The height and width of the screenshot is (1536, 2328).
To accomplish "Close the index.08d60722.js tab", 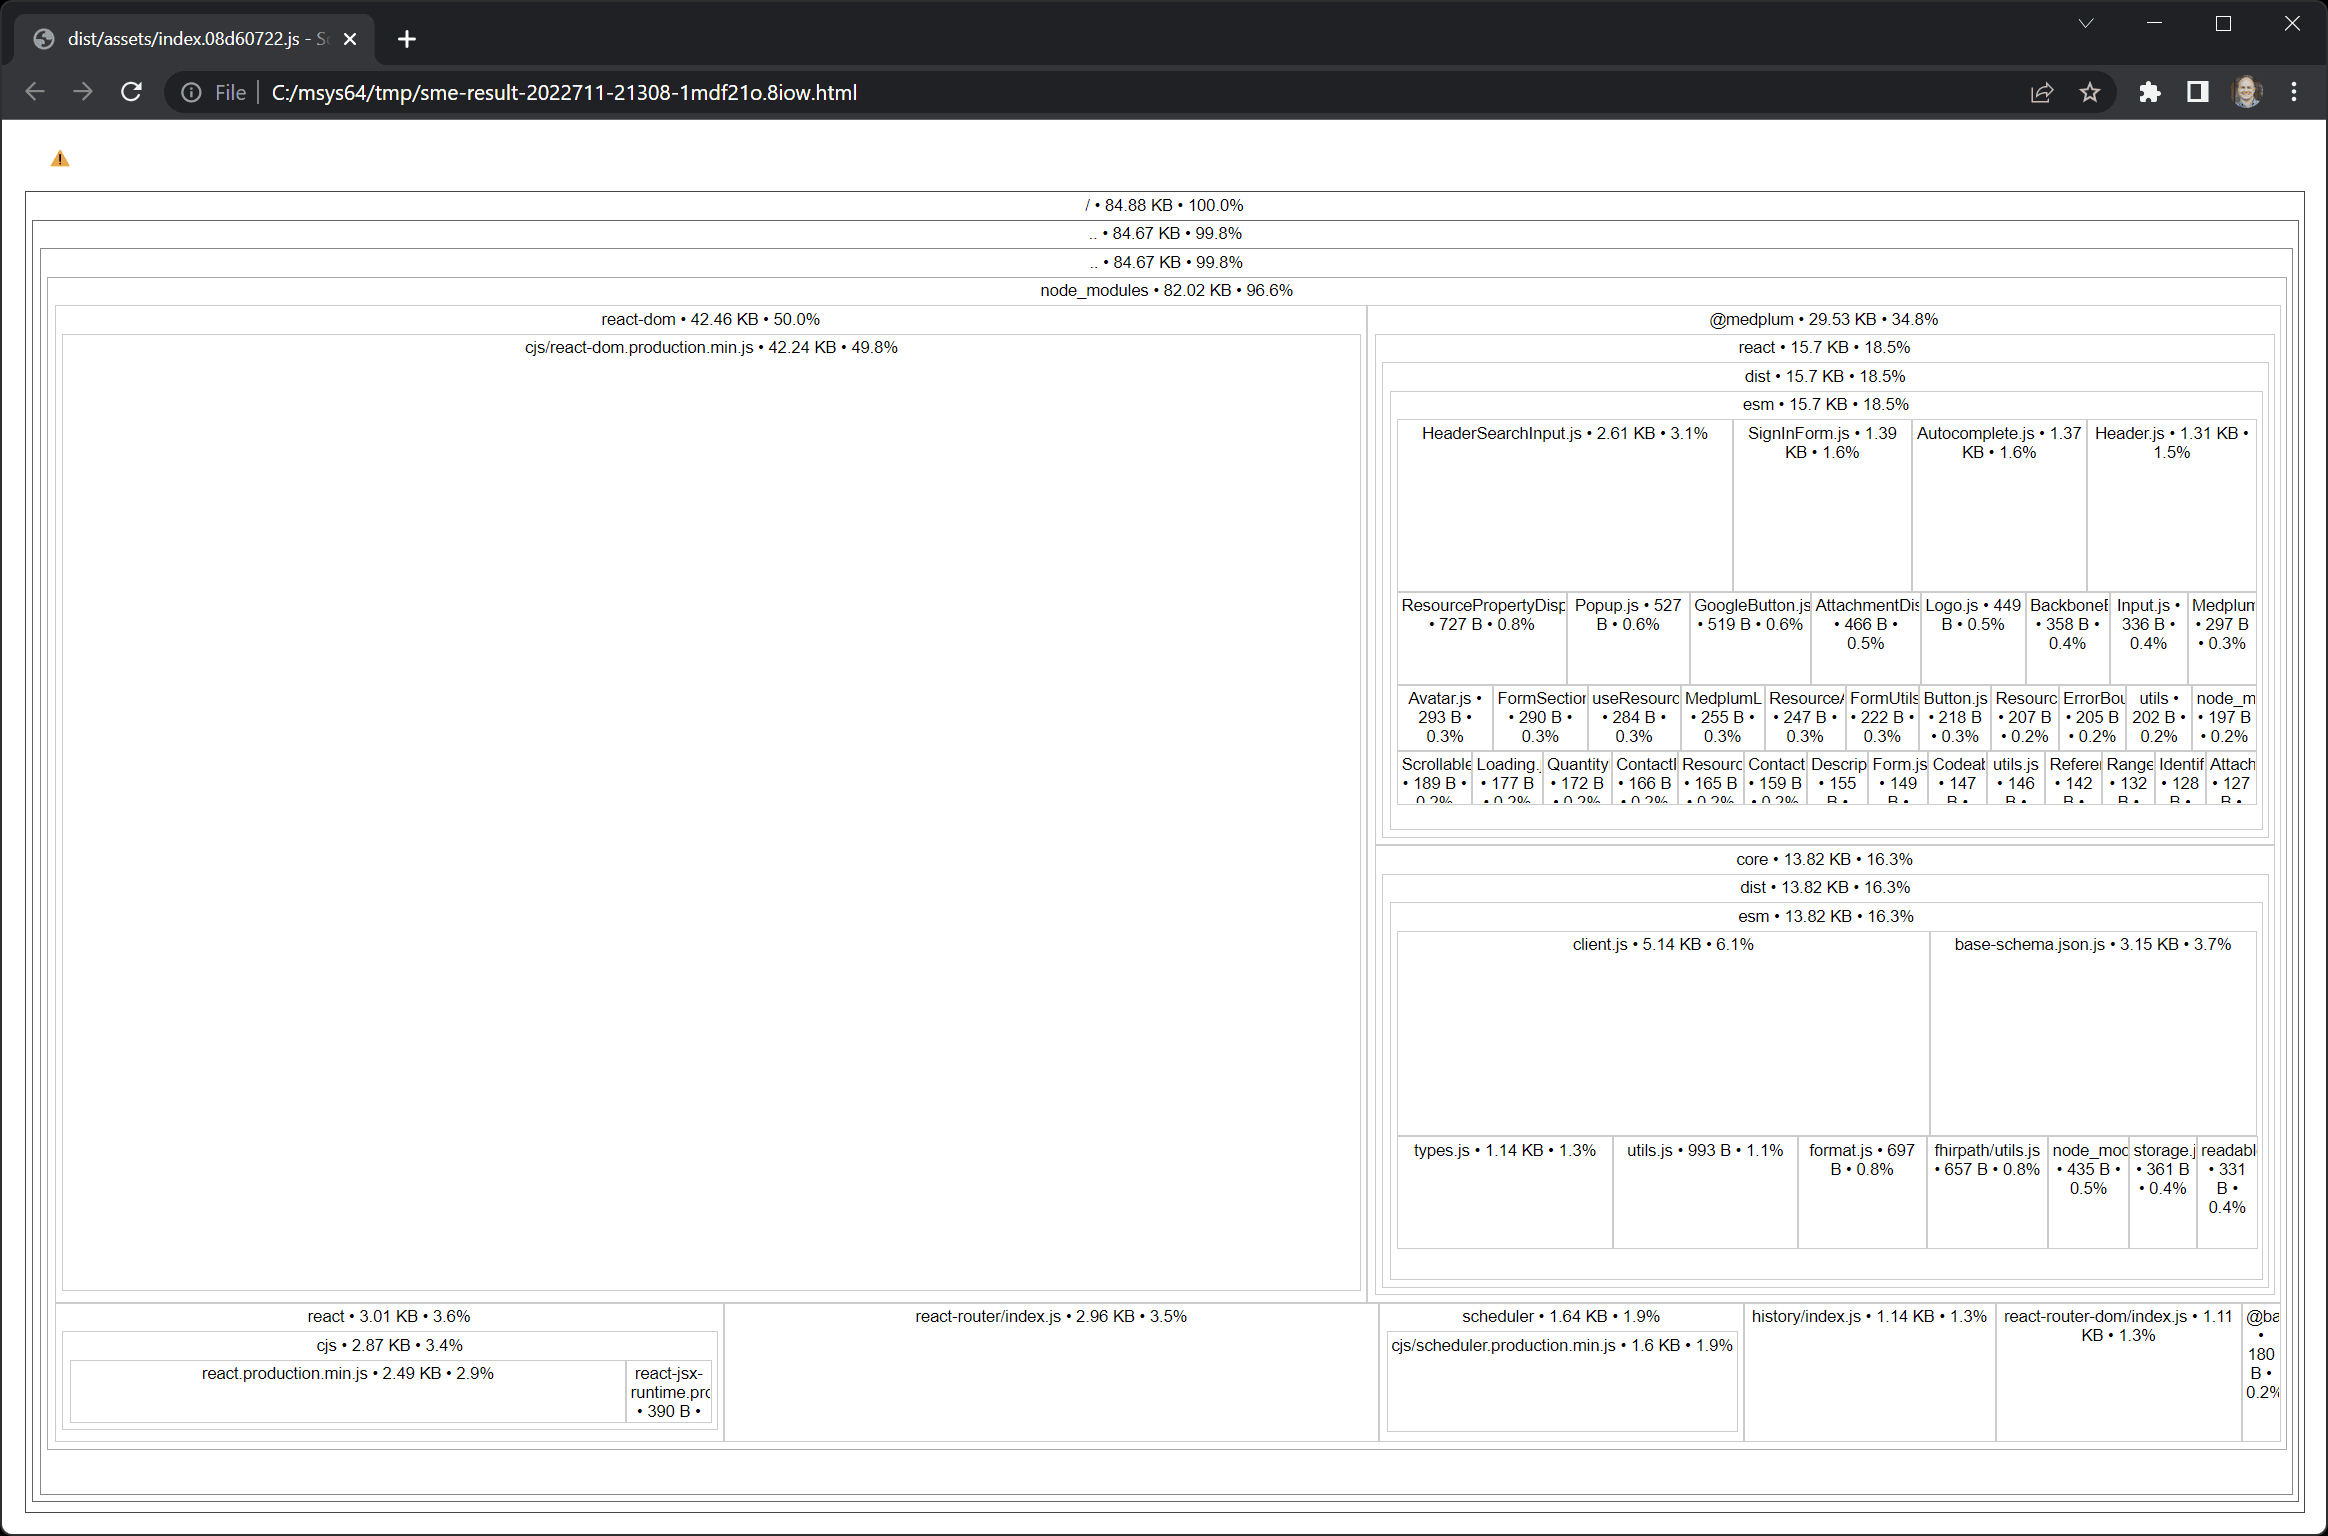I will 350,39.
